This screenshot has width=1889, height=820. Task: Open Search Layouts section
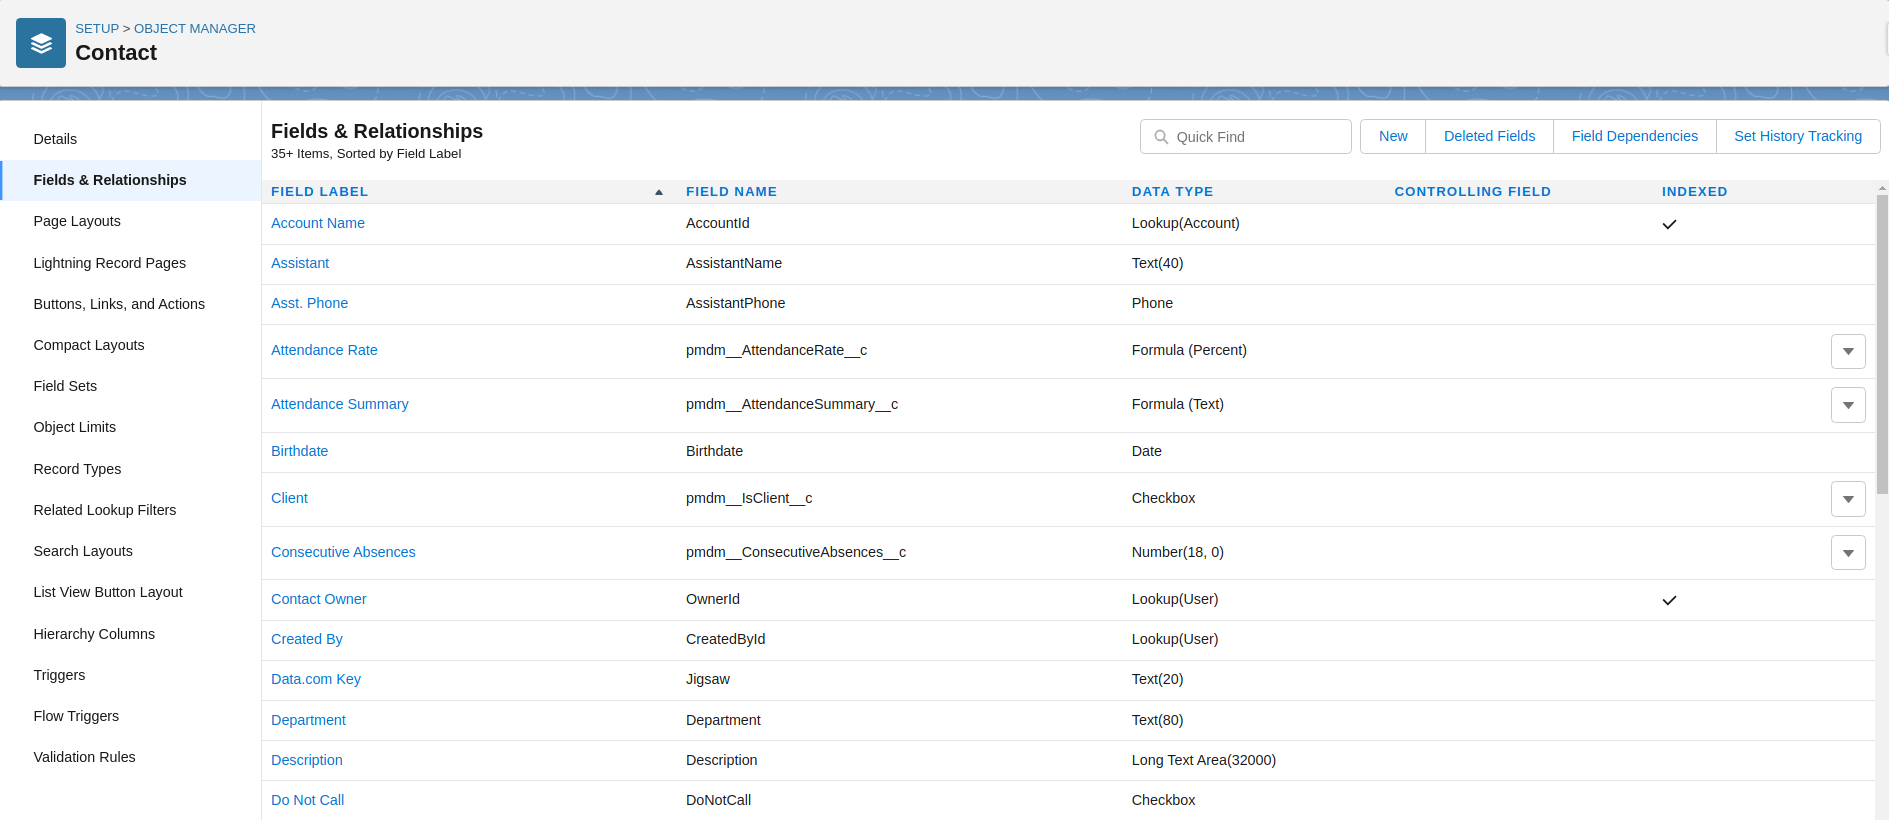[x=83, y=551]
